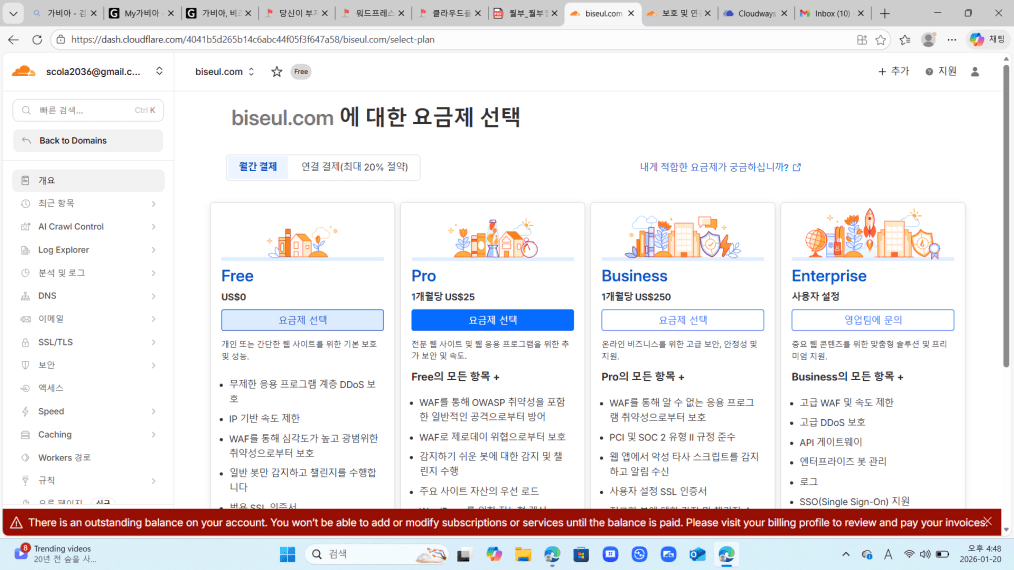Reload page with browser refresh icon
Image resolution: width=1014 pixels, height=570 pixels.
[x=37, y=40]
